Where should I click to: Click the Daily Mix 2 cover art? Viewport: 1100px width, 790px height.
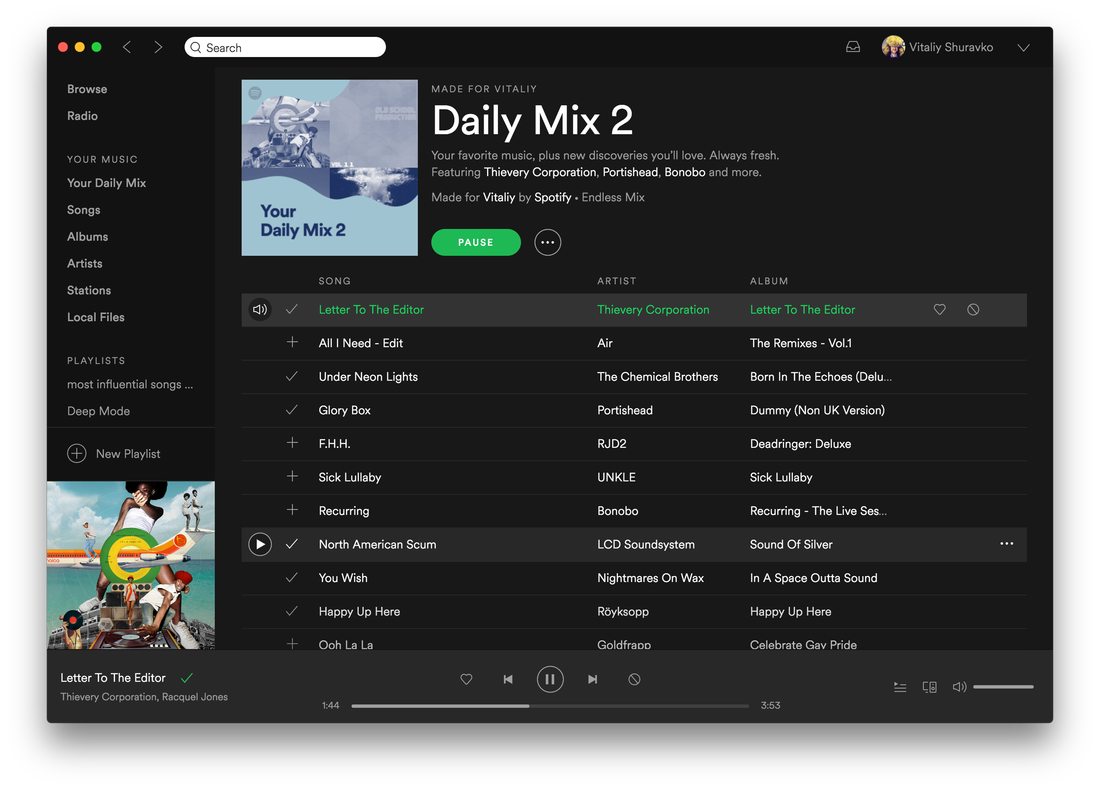tap(330, 168)
